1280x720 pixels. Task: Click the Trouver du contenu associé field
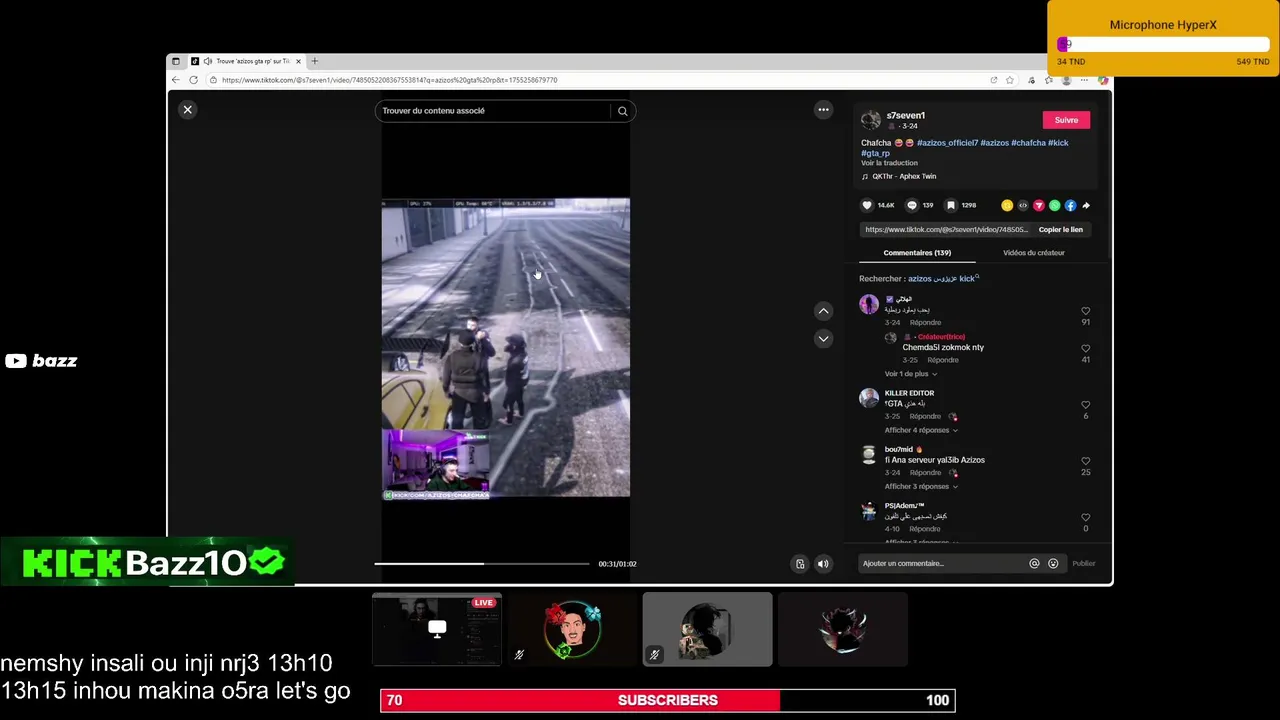[494, 111]
